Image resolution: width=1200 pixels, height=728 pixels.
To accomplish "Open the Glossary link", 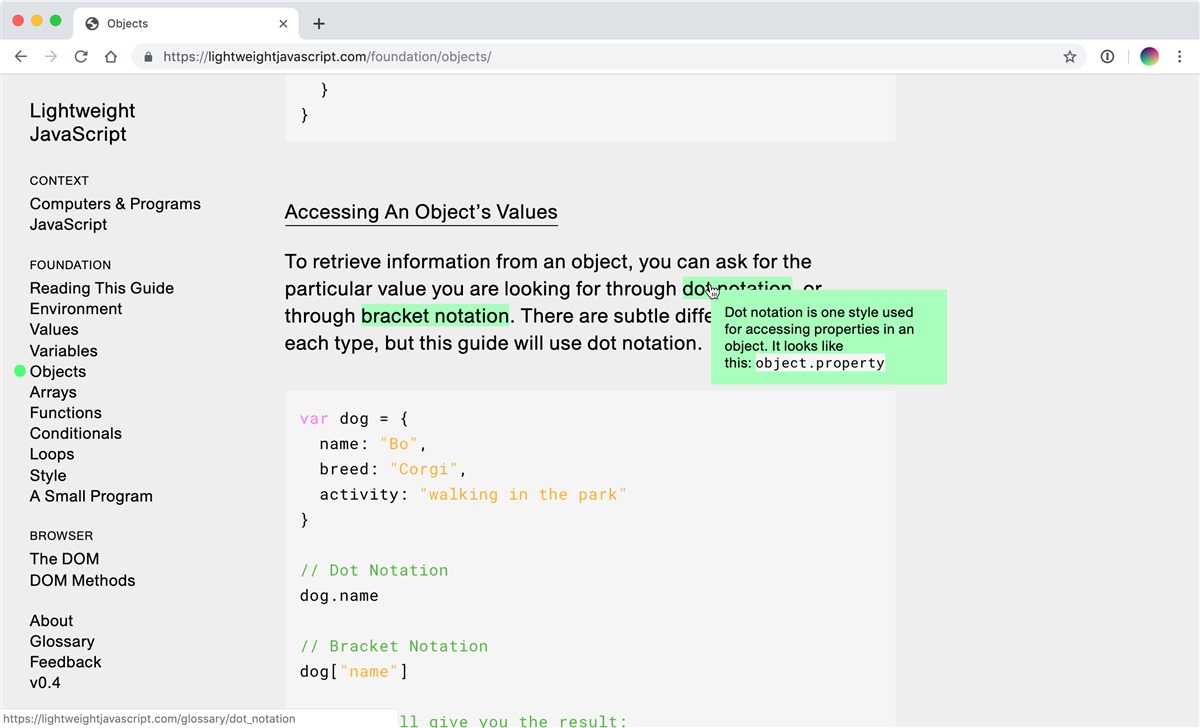I will point(62,642).
